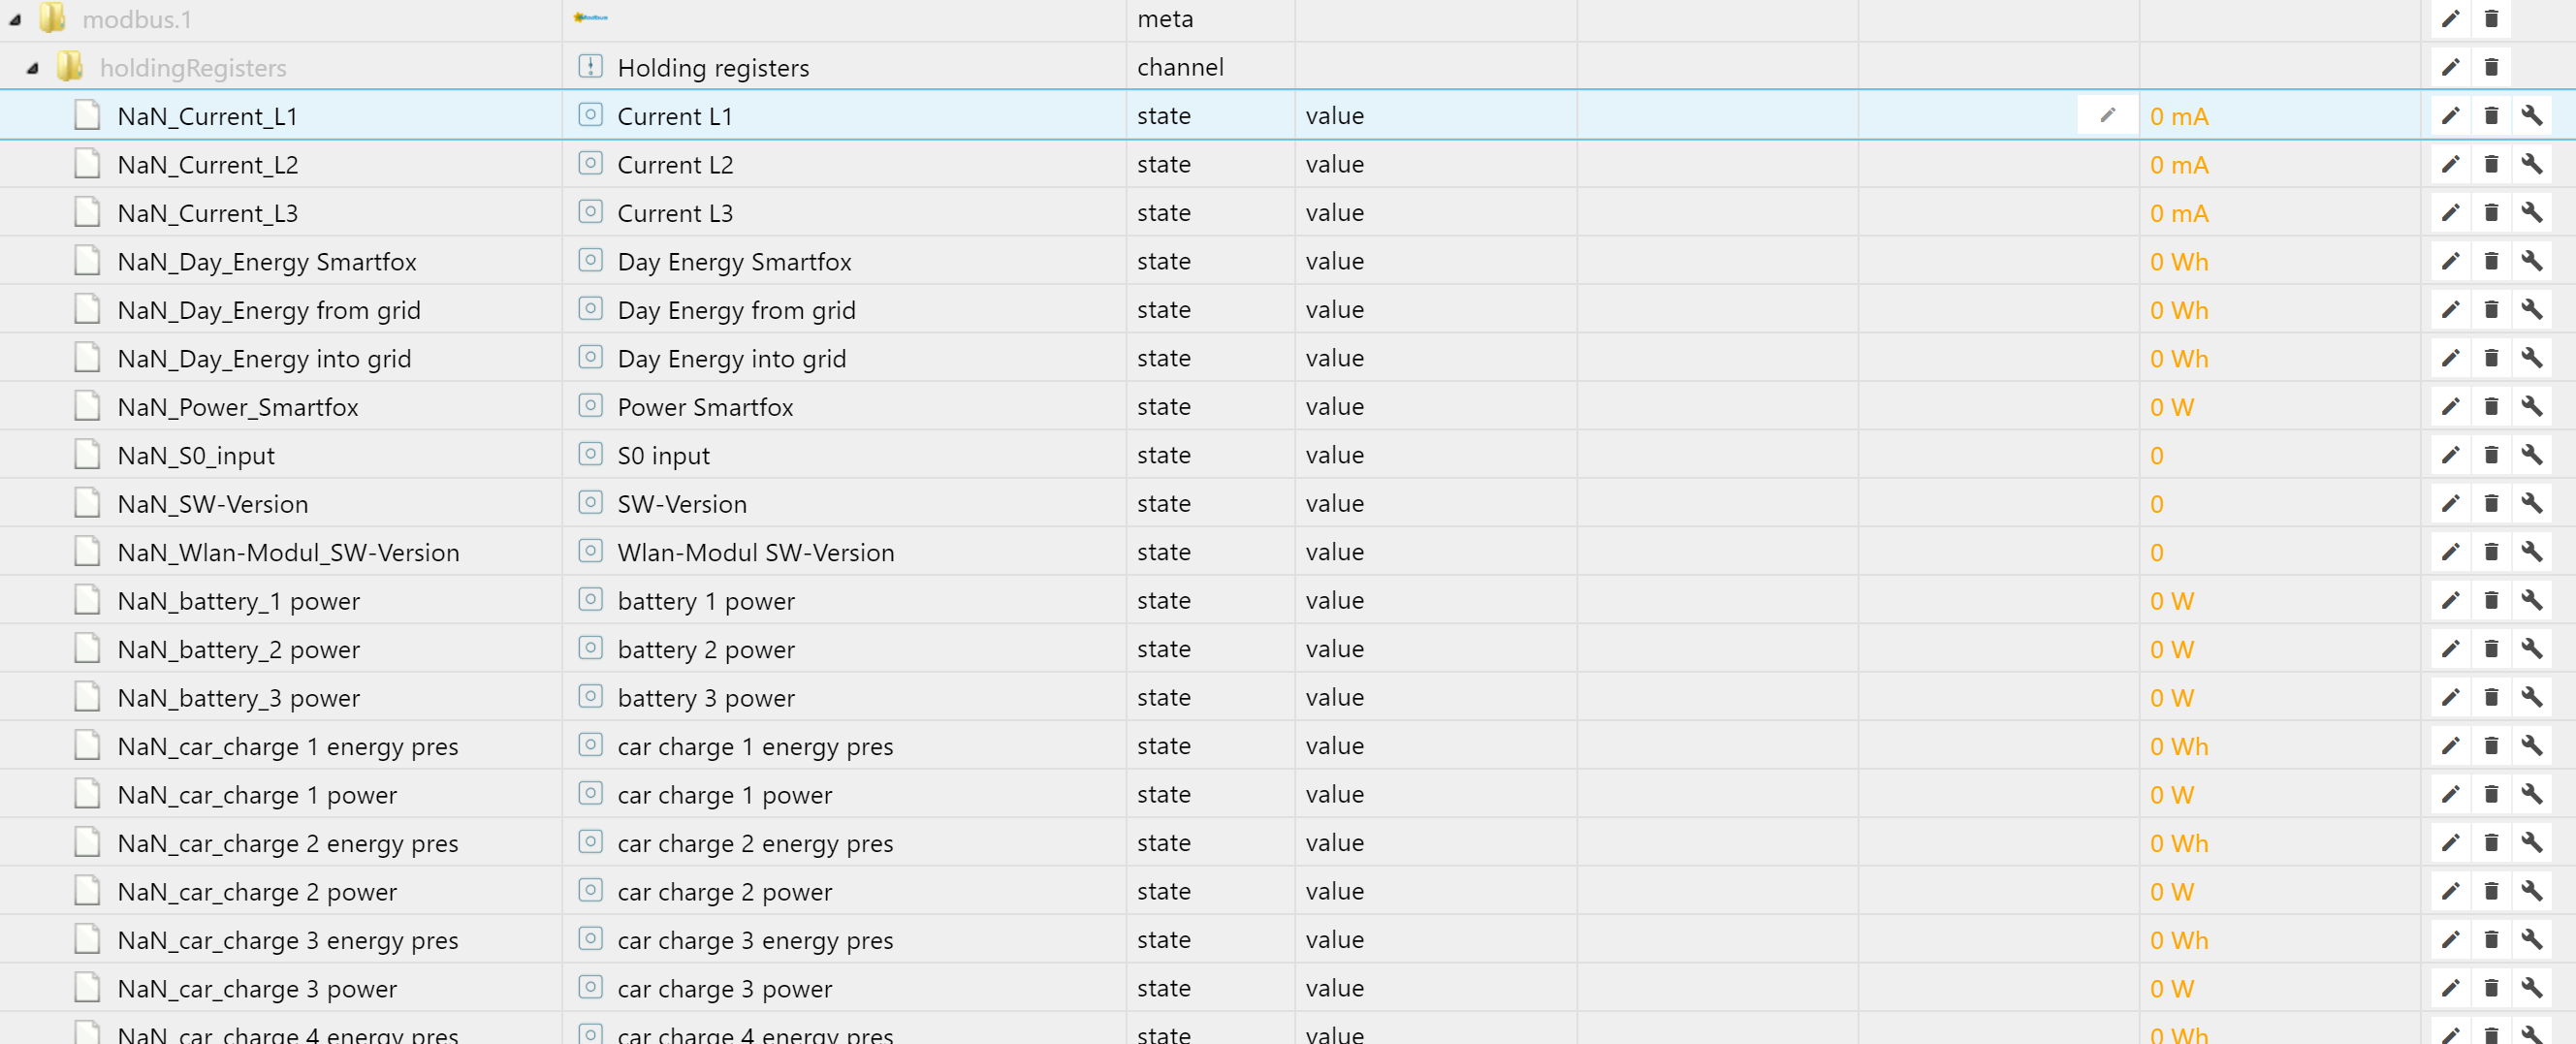This screenshot has height=1044, width=2576.
Task: Select NaN_Wlan-Modul_SW-Version entry
Action: click(288, 552)
